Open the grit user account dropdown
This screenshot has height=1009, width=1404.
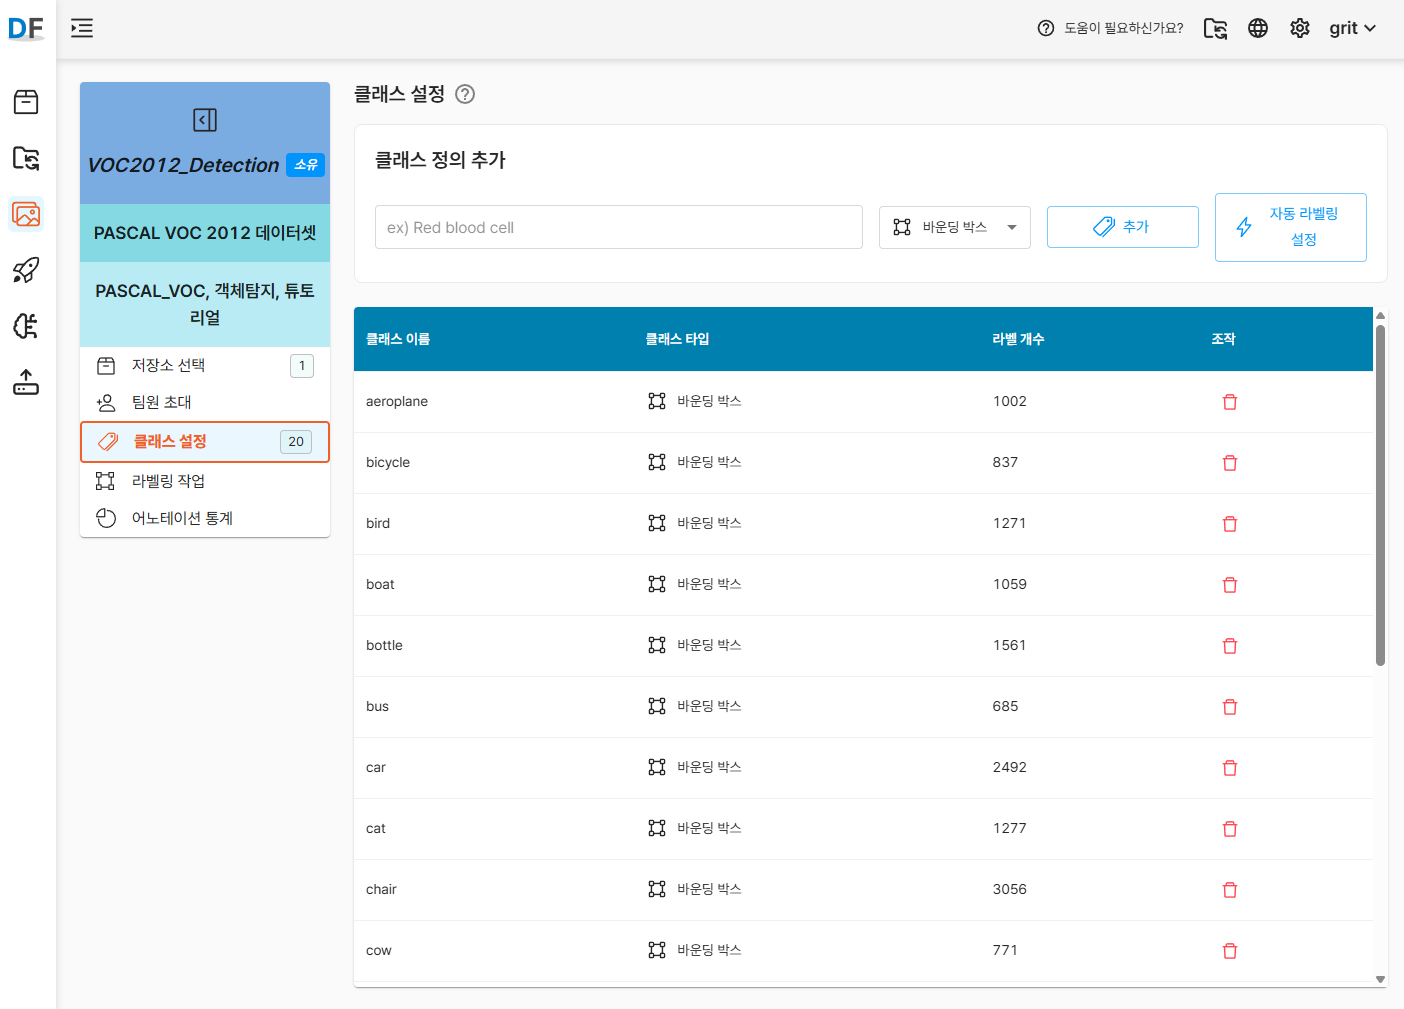click(x=1353, y=28)
